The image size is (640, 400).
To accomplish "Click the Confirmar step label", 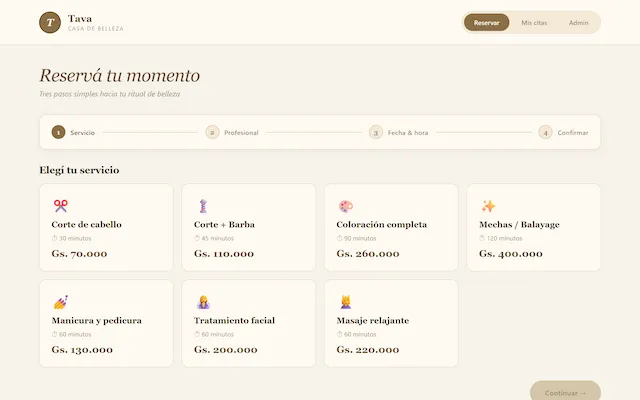I will click(573, 133).
